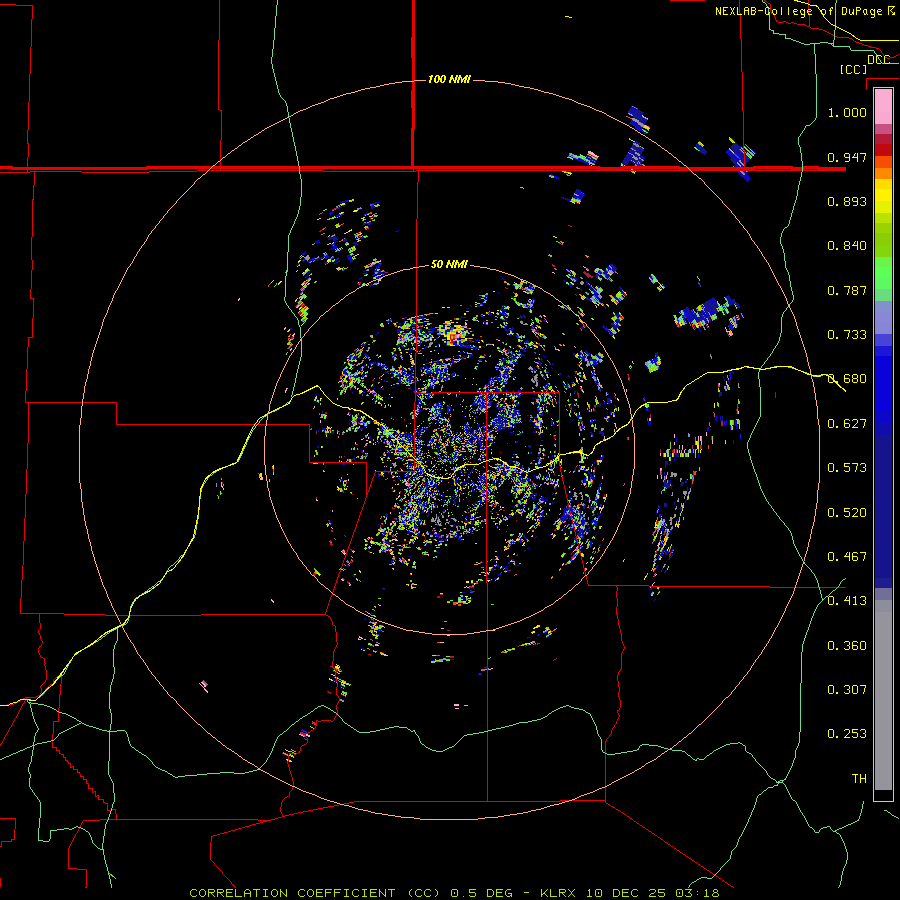Click the 0.253 scale value
This screenshot has height=900, width=900.
tap(847, 734)
